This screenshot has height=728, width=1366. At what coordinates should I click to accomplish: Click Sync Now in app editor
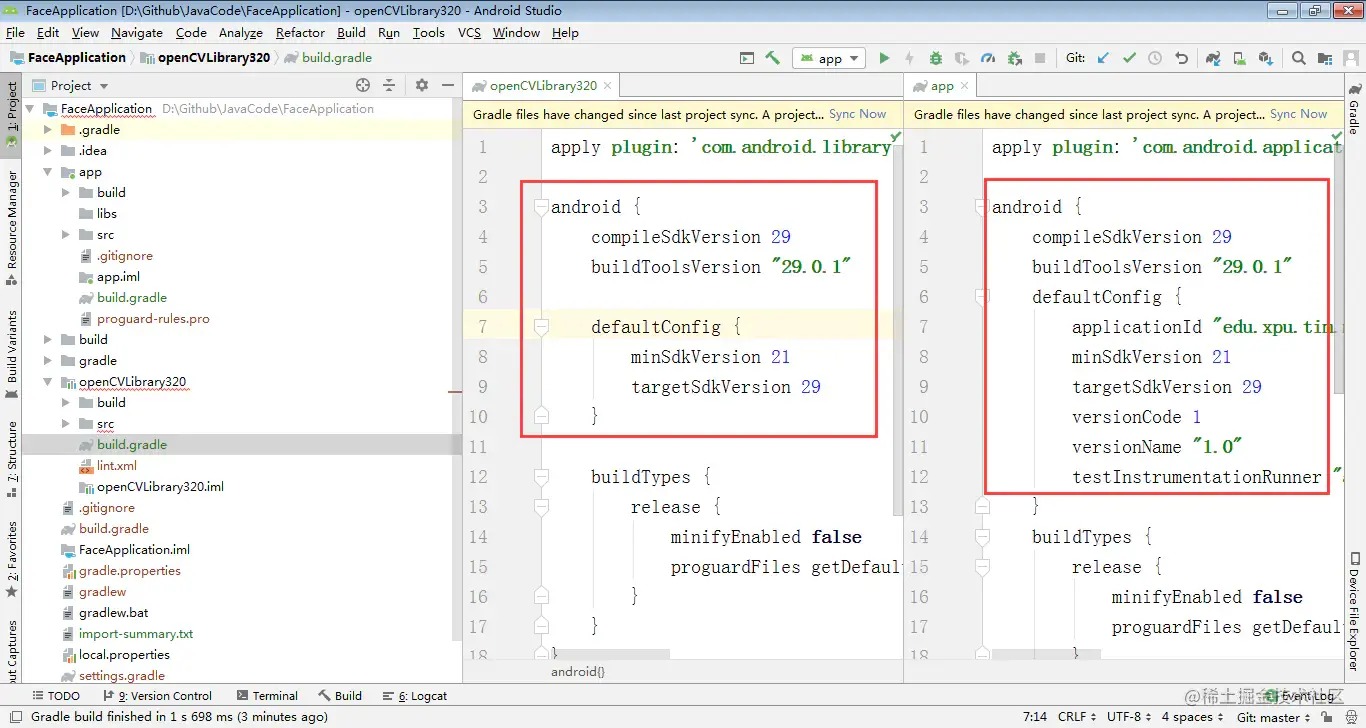point(1299,114)
